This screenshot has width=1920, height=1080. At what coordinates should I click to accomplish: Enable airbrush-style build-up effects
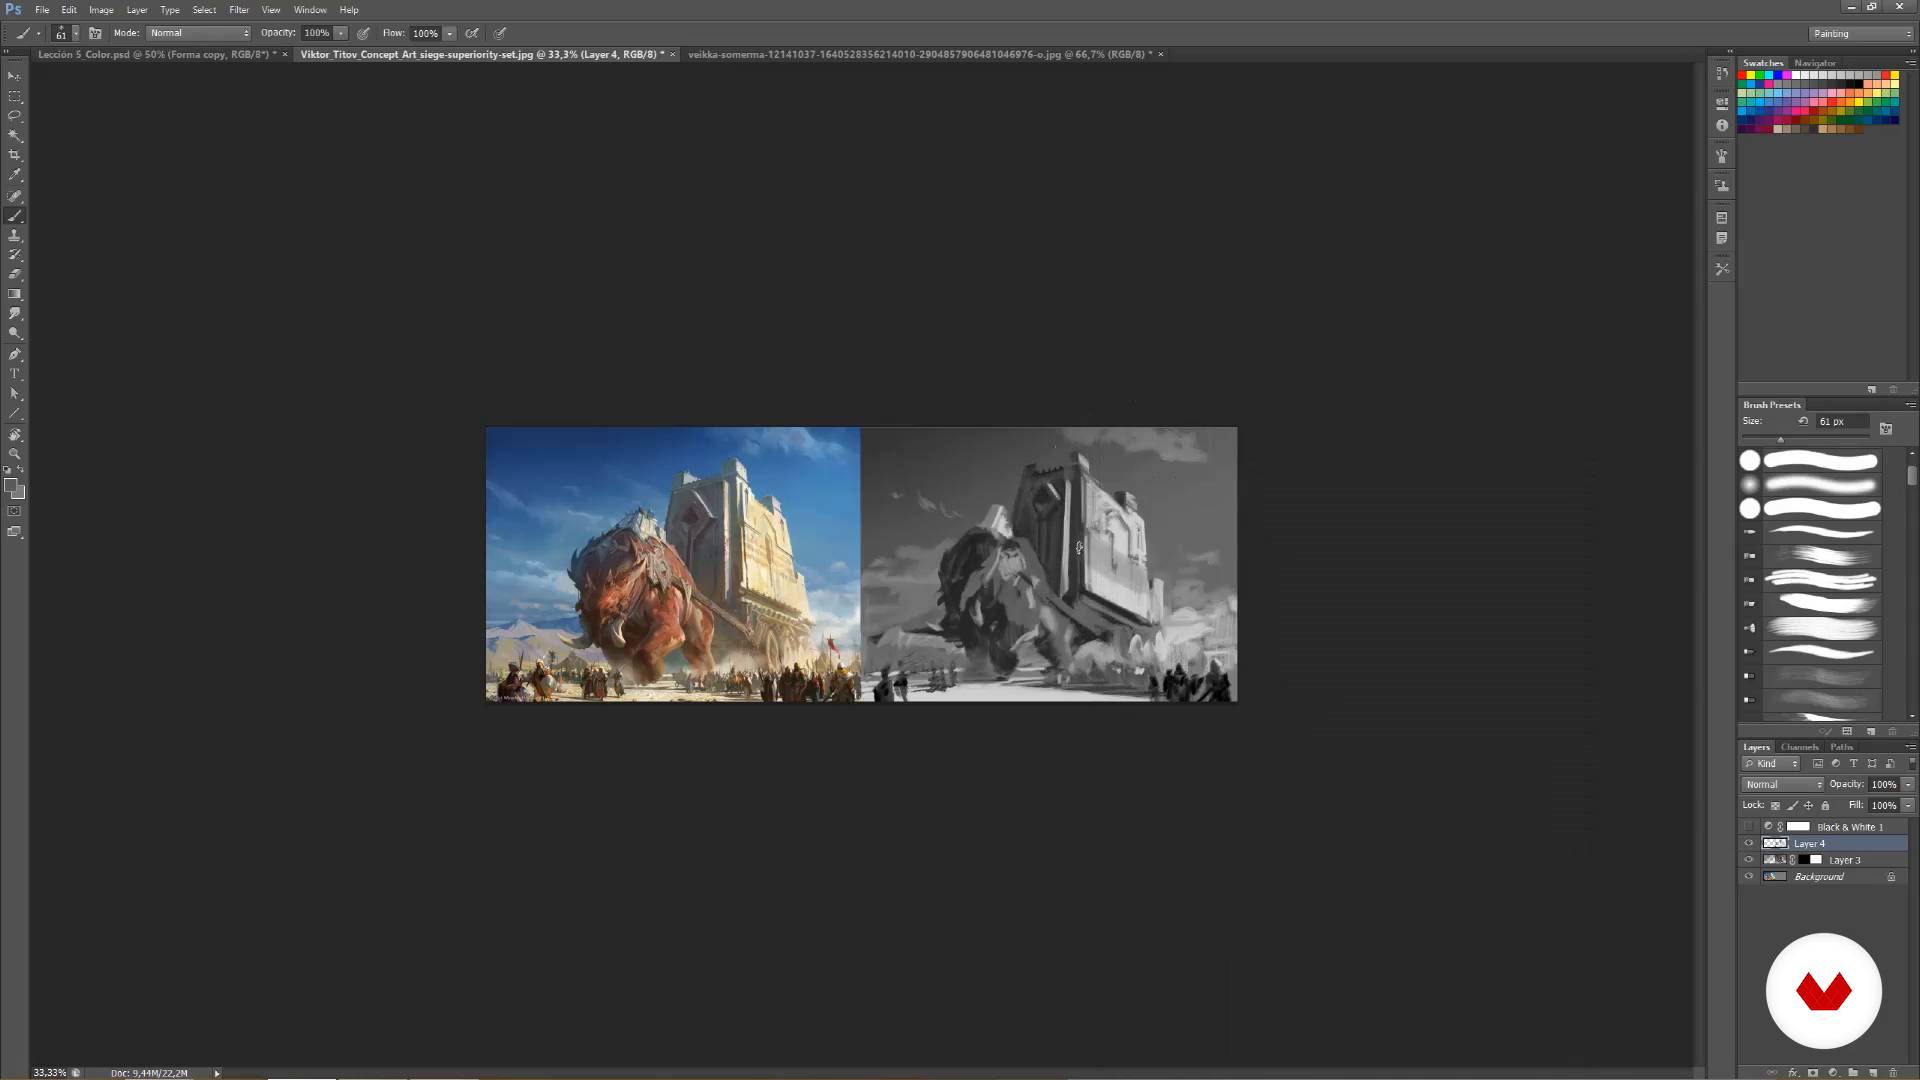(472, 33)
